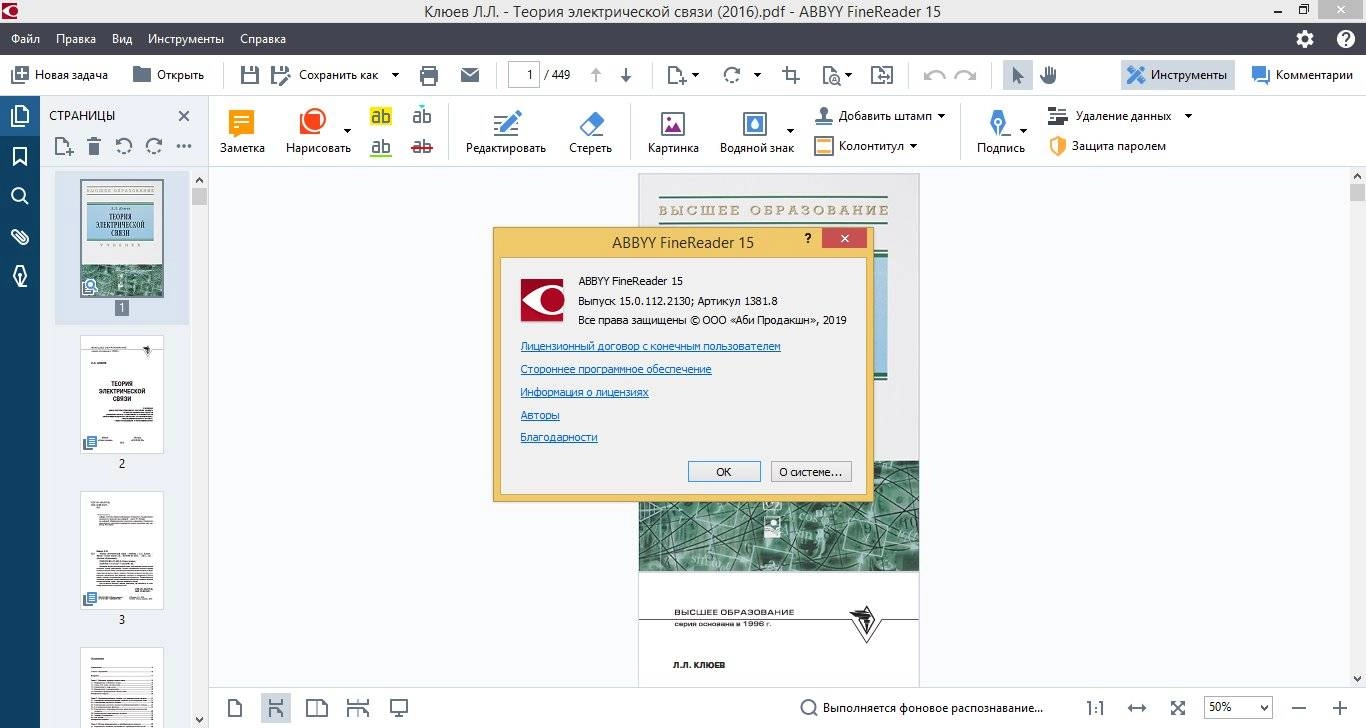Open the Правка menu
Image resolution: width=1366 pixels, height=728 pixels.
[x=76, y=39]
